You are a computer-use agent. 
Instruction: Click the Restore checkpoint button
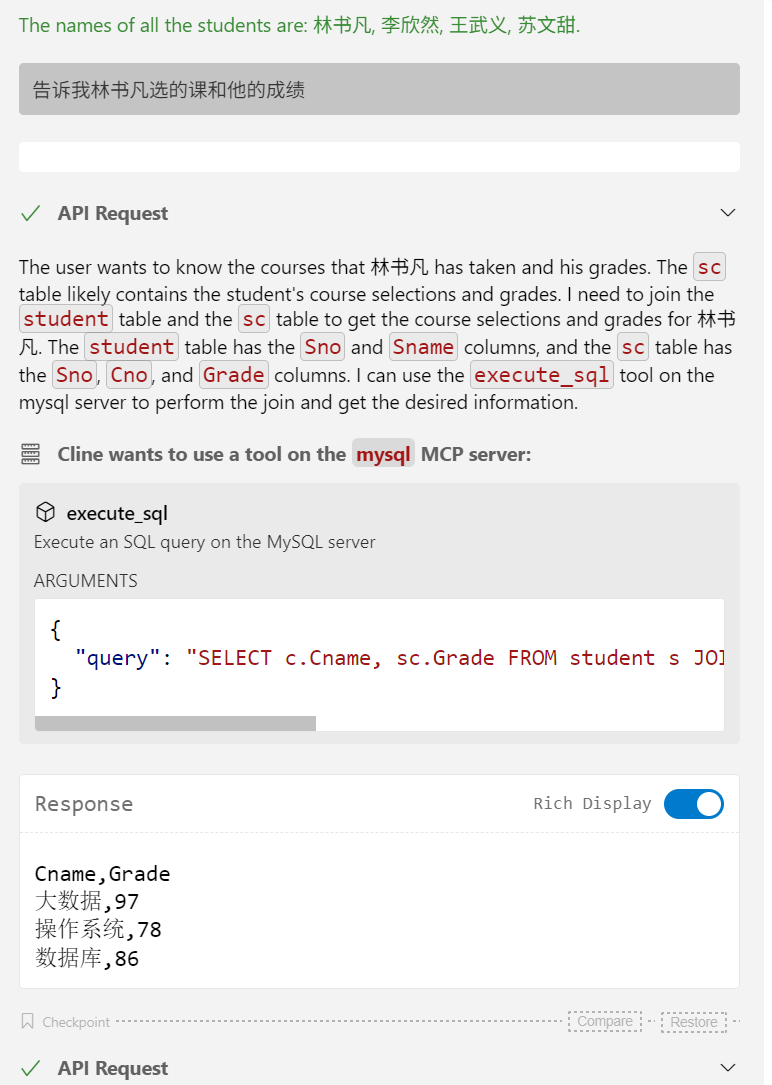click(694, 1022)
